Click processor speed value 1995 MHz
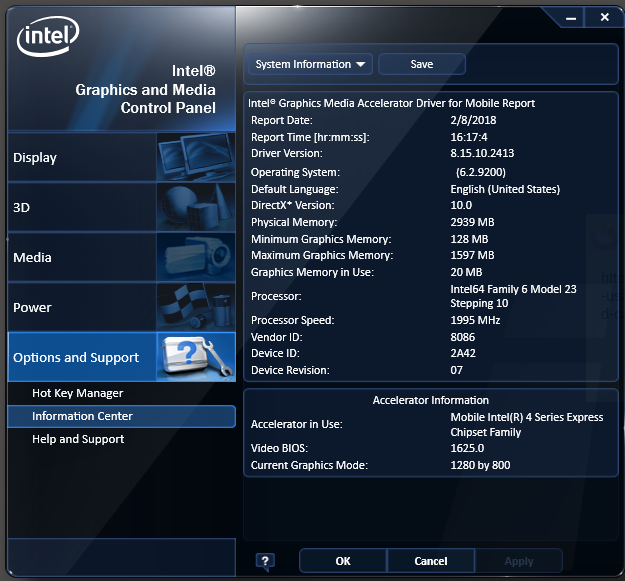Screen dimensions: 625x581 [x=475, y=320]
